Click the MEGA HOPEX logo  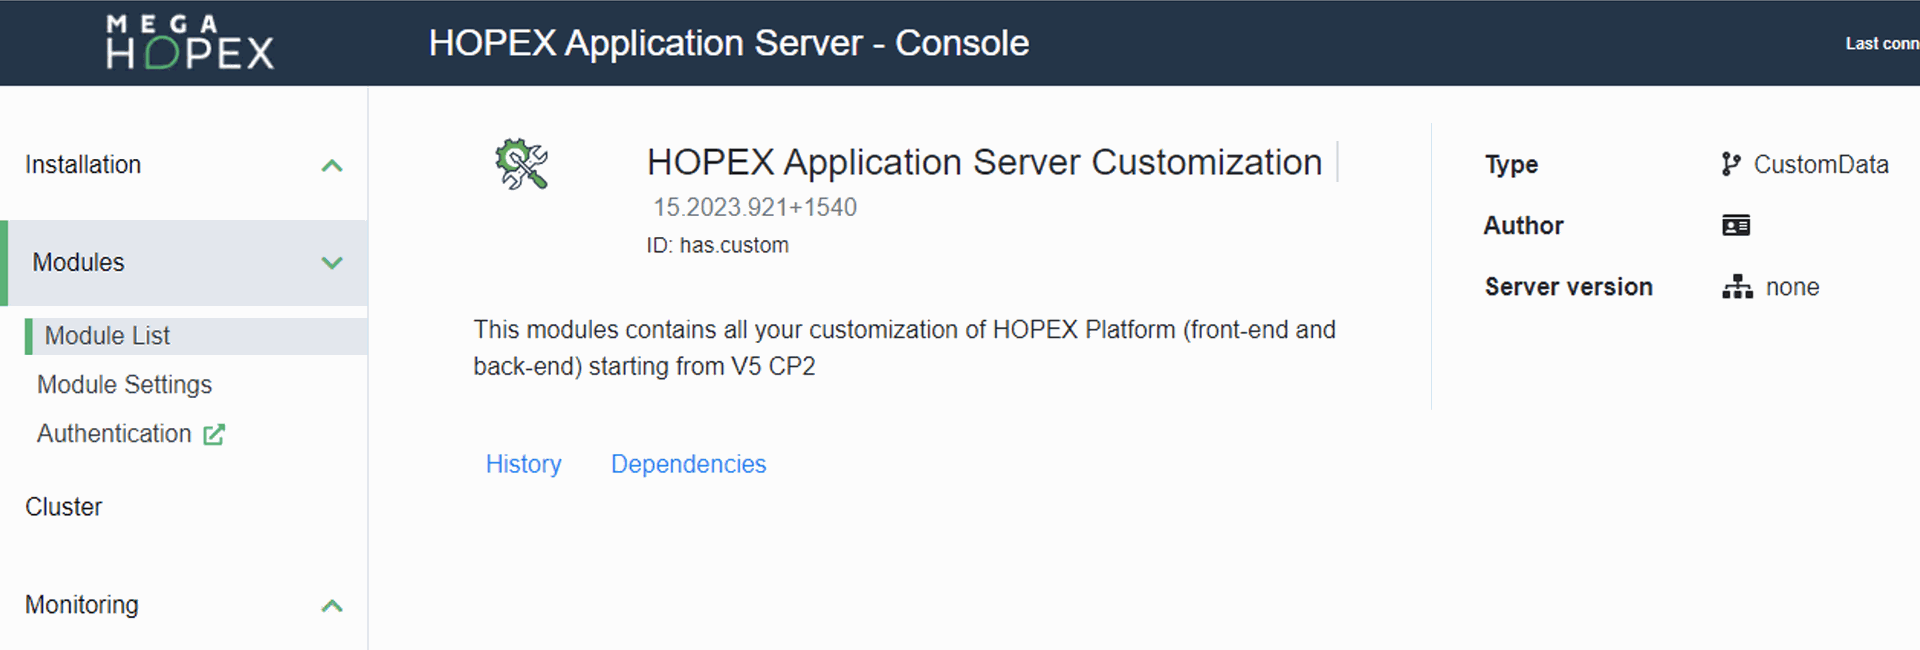click(190, 43)
